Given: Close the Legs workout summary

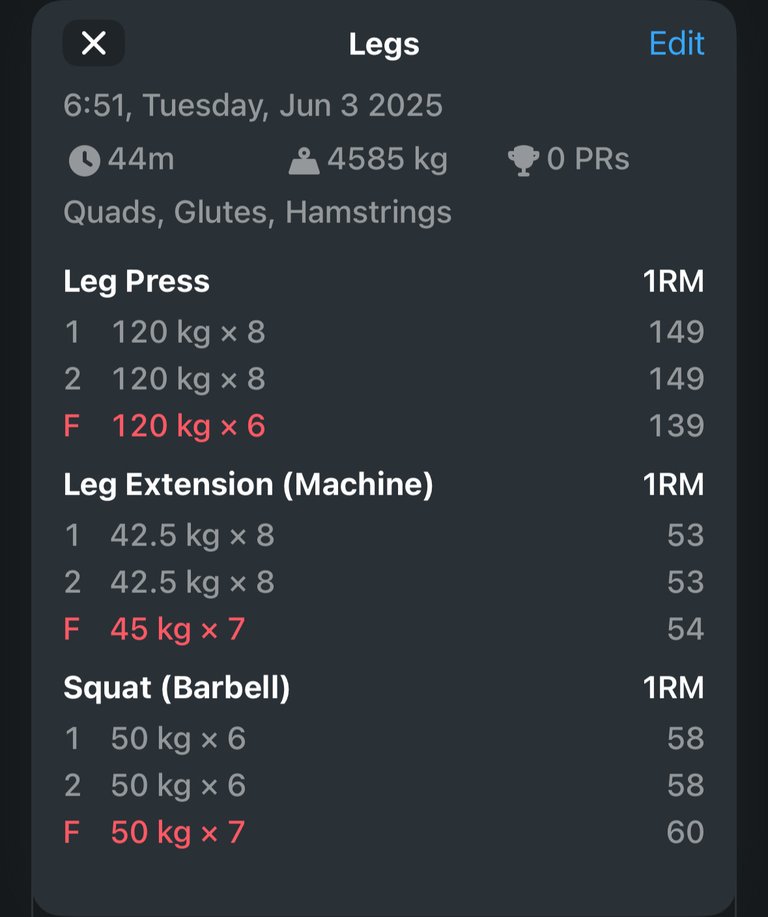Looking at the screenshot, I should tap(94, 43).
